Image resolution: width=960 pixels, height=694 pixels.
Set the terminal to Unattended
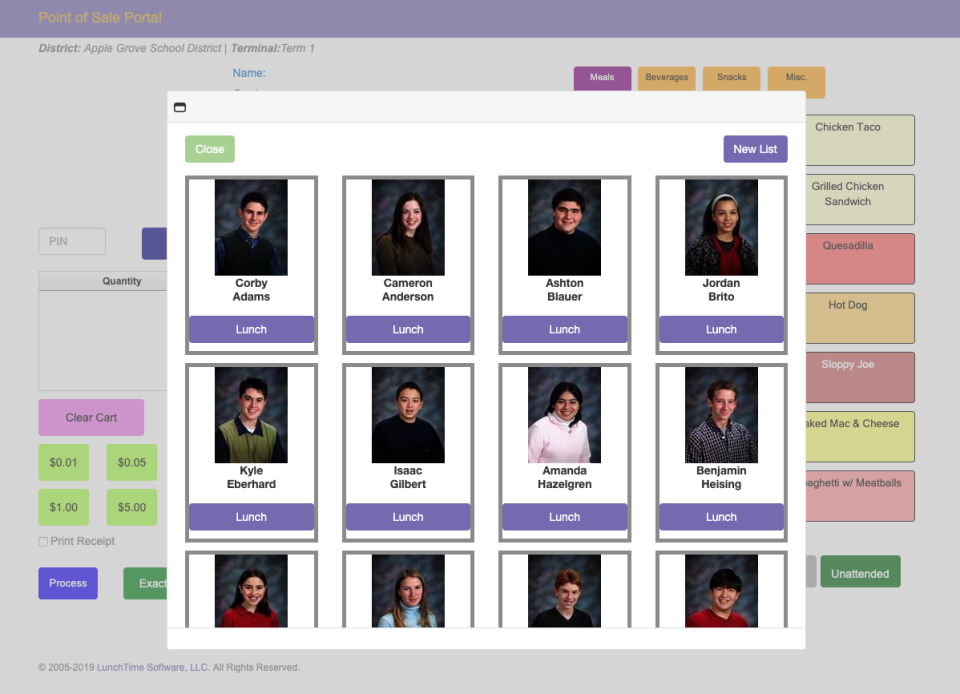(860, 572)
